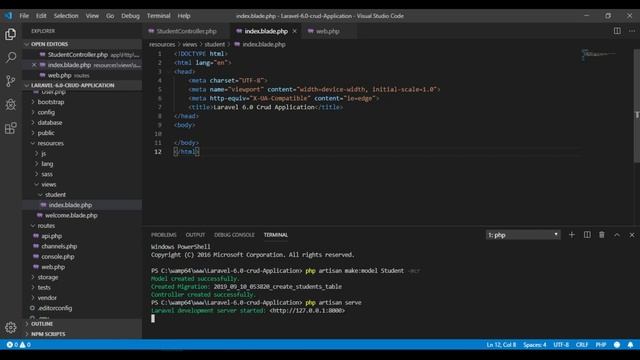Open the Selection menu
This screenshot has width=640, height=360.
click(x=66, y=16)
